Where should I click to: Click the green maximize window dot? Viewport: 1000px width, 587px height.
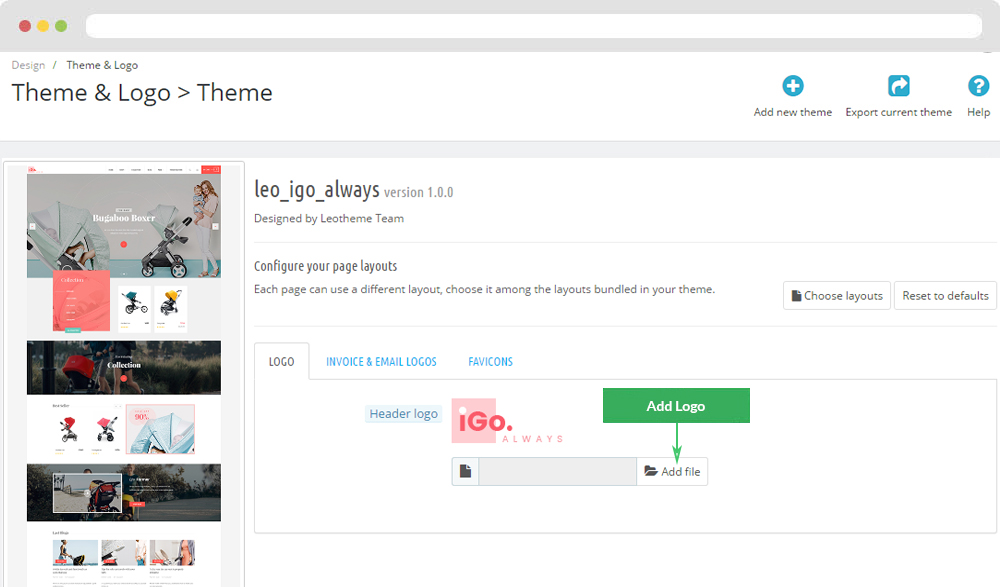pos(61,25)
